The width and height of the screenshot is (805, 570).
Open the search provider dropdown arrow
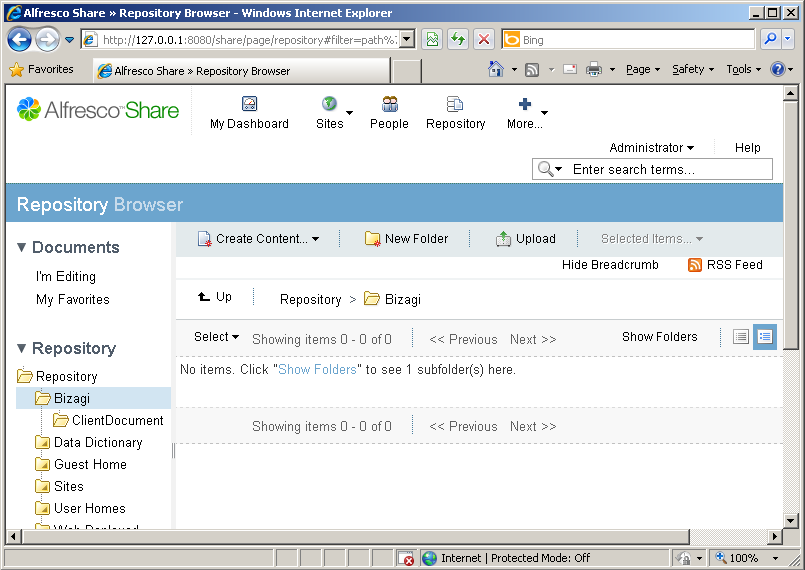pyautogui.click(x=788, y=40)
